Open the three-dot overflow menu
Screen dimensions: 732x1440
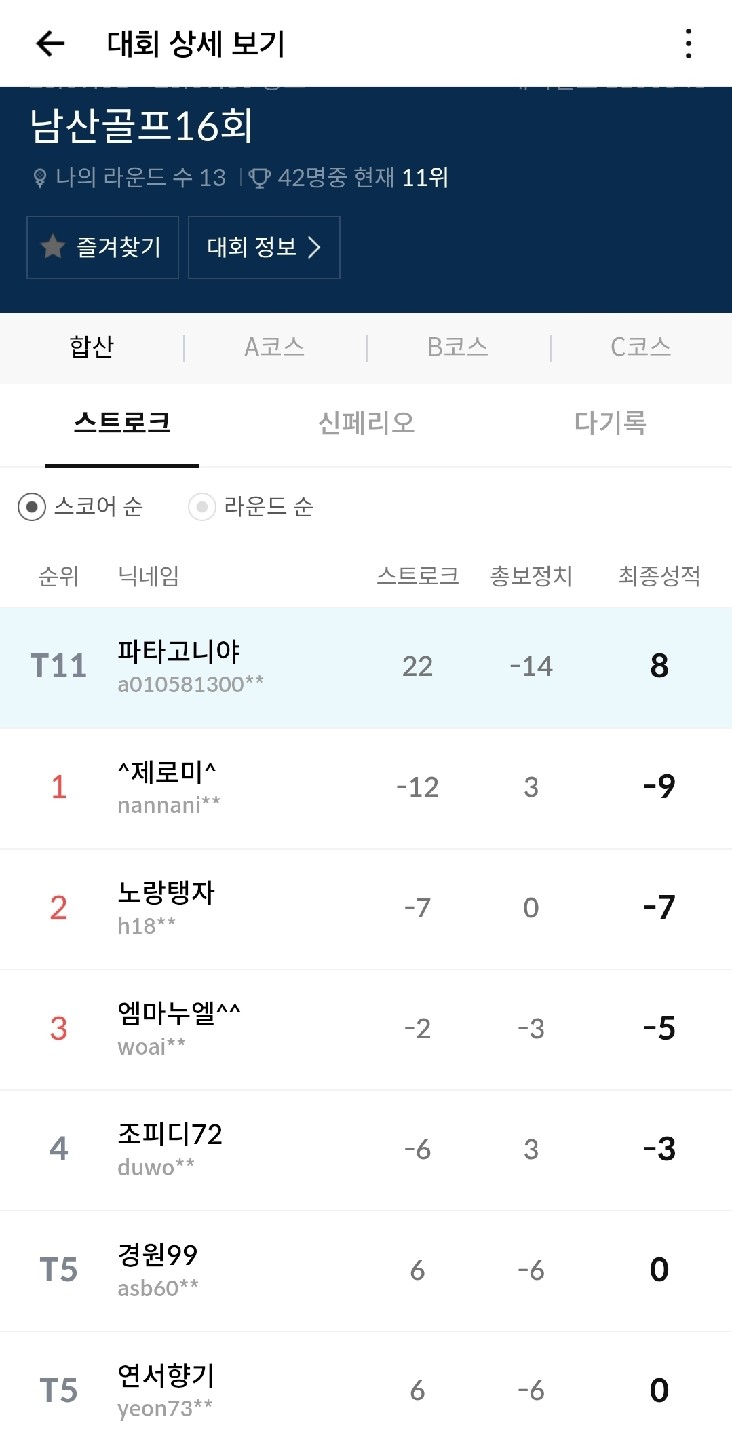click(688, 43)
